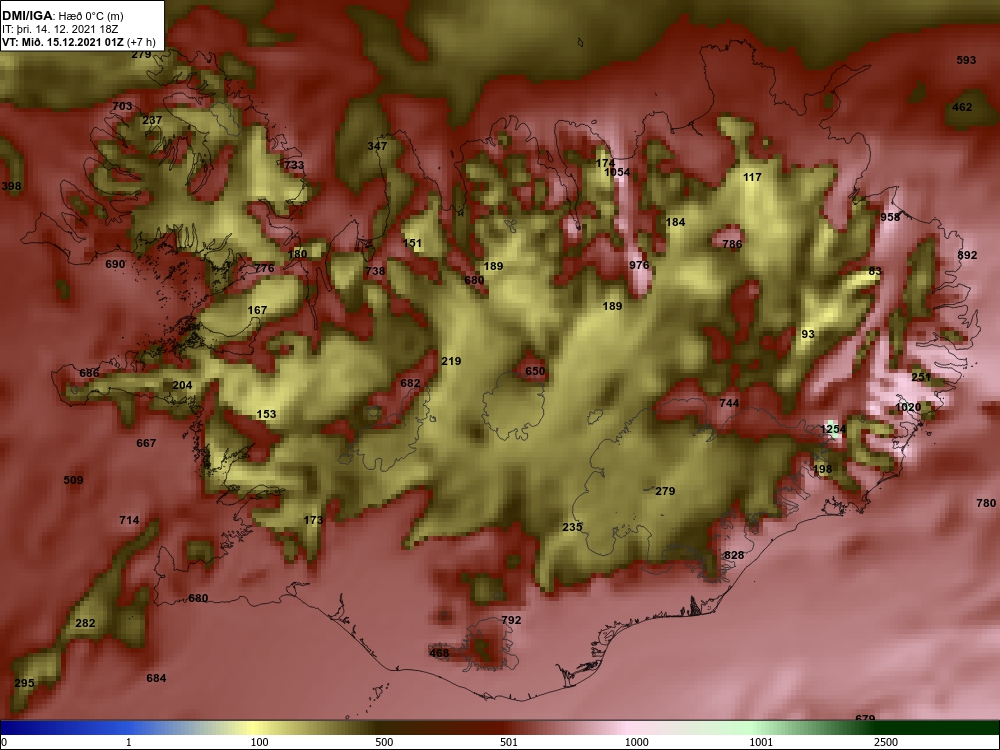Pick the map value 1254
The height and width of the screenshot is (750, 1000).
pyautogui.click(x=833, y=429)
